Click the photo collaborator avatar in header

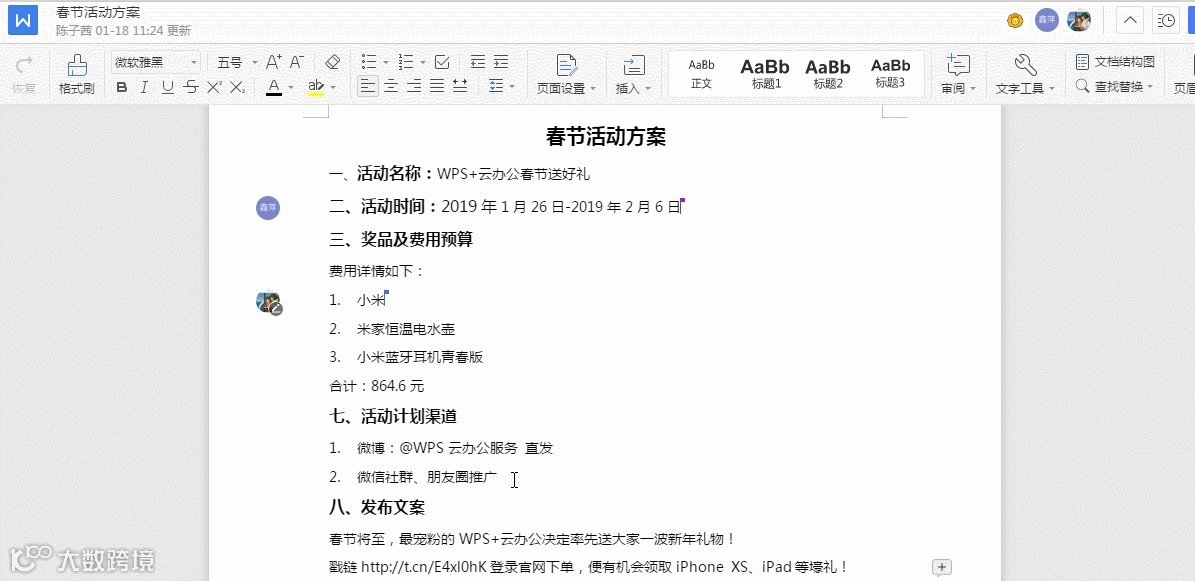(x=1078, y=20)
